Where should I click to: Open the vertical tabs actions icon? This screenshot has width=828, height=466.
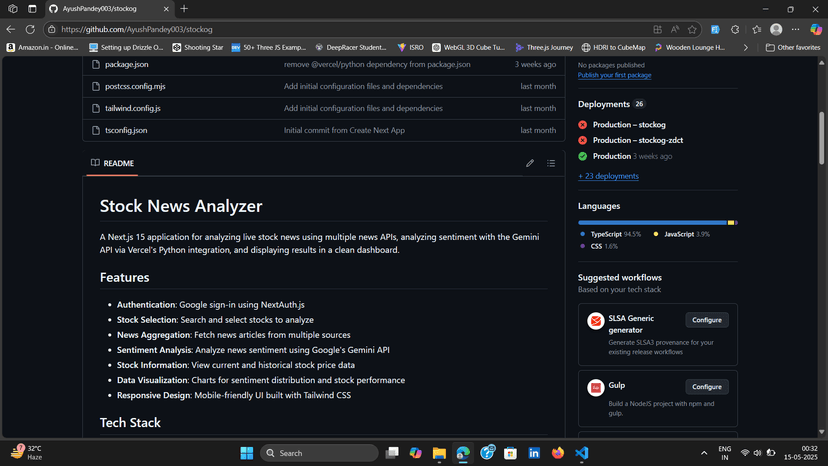coord(32,8)
